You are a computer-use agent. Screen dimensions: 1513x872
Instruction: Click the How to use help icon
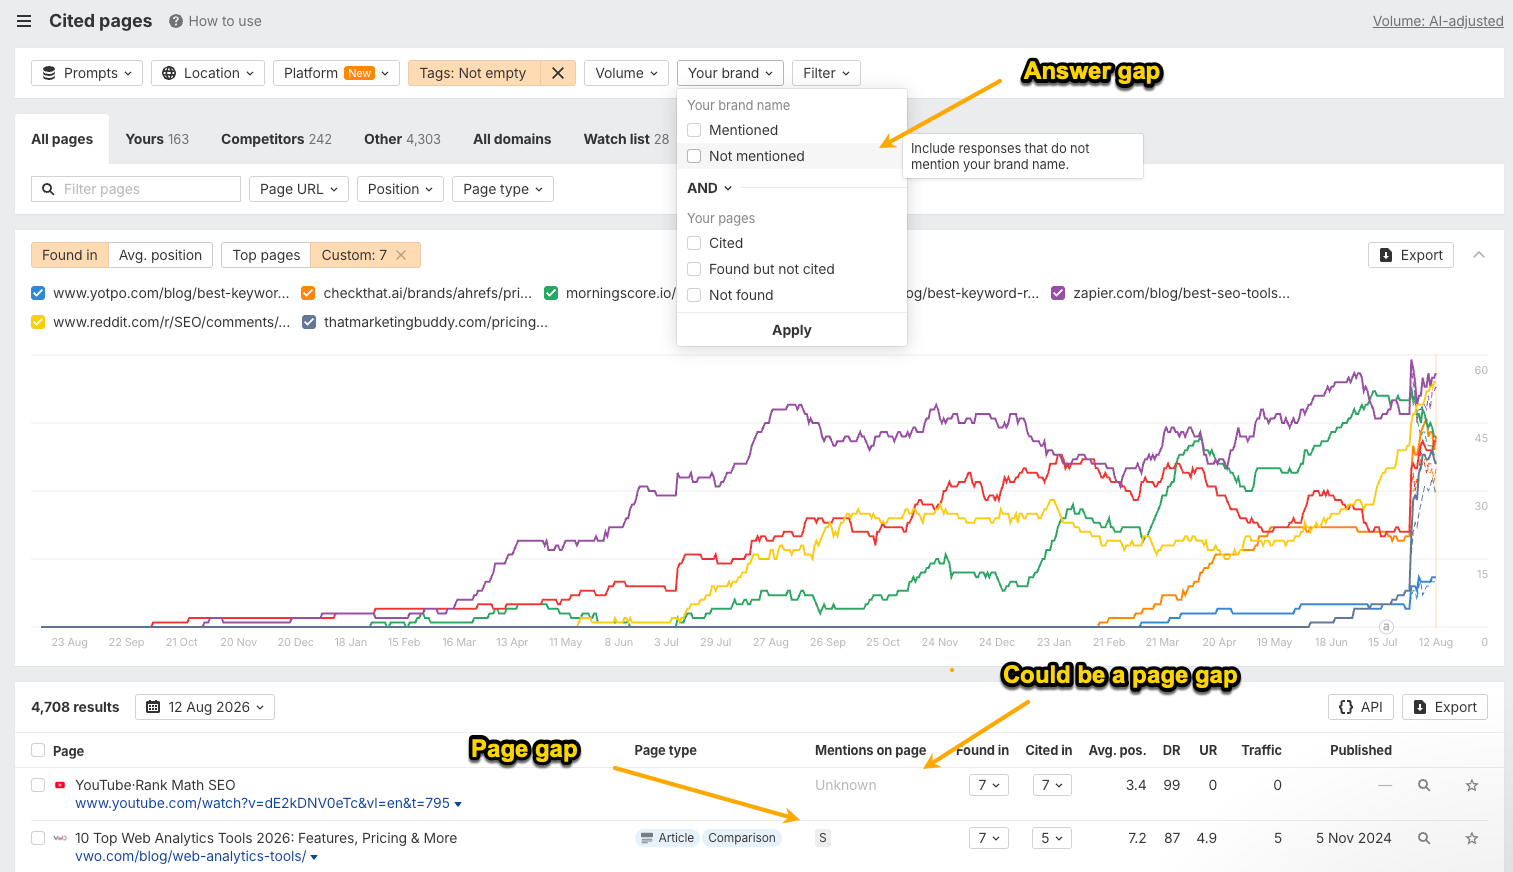point(176,21)
